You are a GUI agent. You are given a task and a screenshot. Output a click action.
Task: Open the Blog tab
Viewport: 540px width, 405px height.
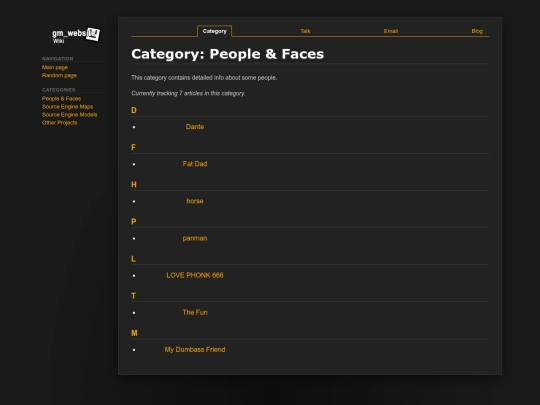point(477,31)
